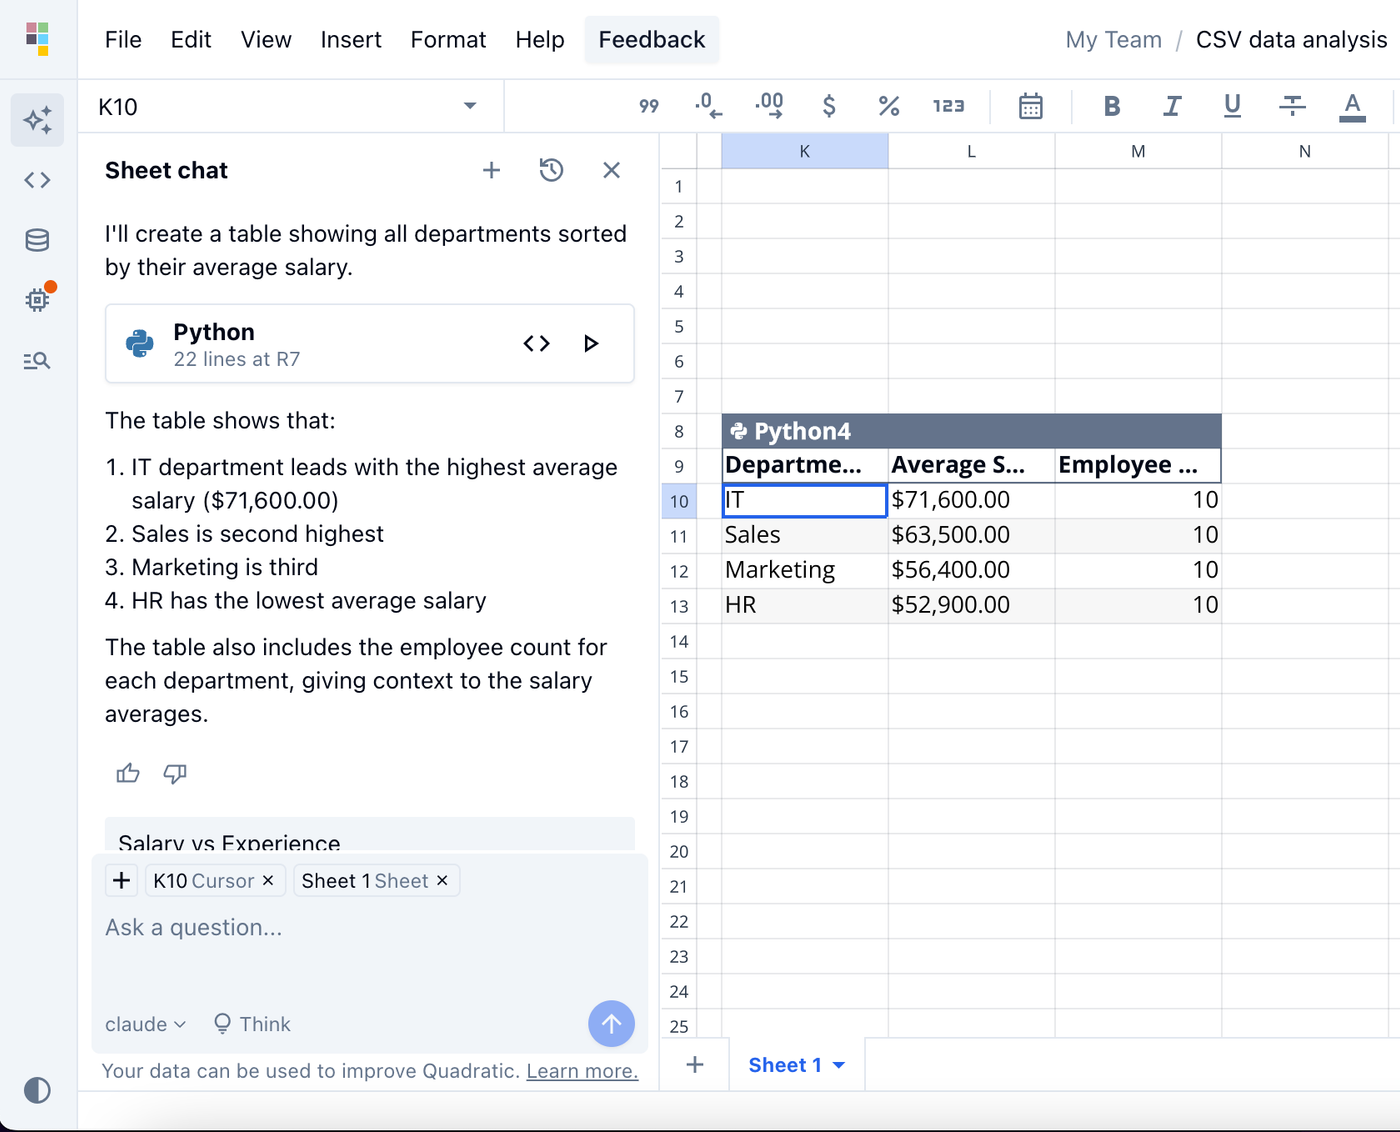Apply percent format from the toolbar
Screen dimensions: 1400x1132
tap(889, 106)
